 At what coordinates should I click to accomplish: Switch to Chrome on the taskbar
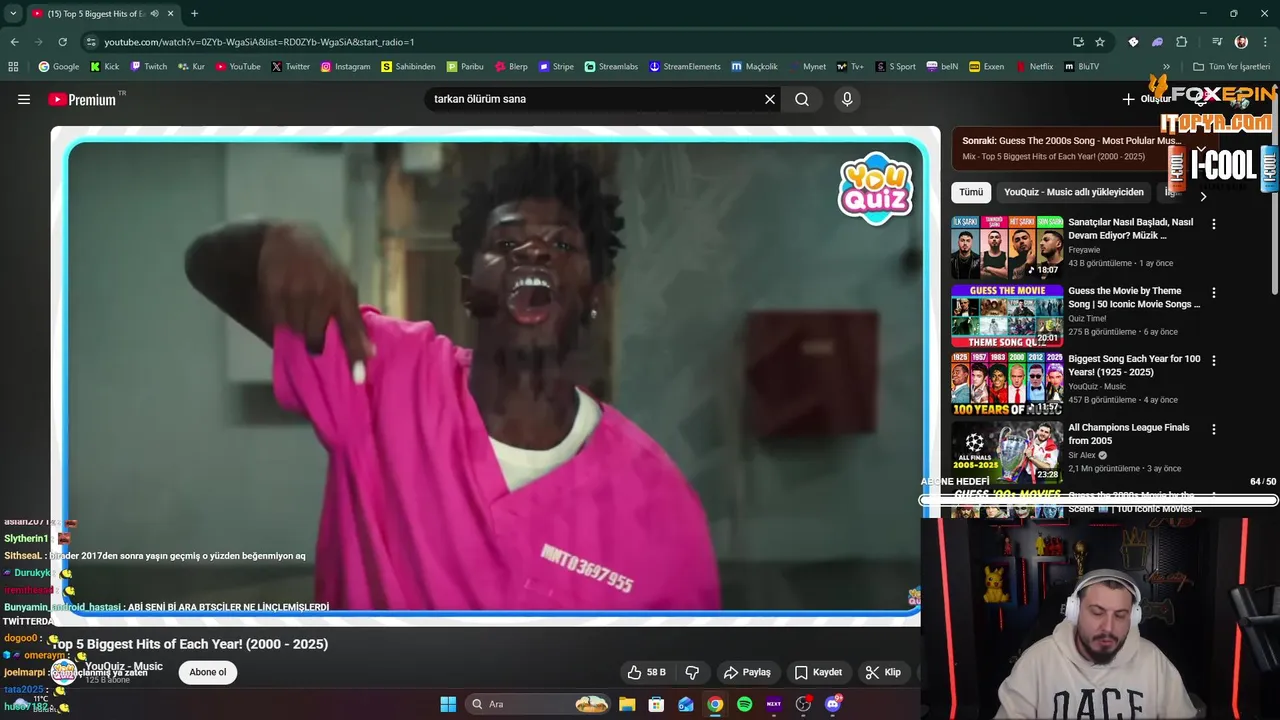click(715, 704)
